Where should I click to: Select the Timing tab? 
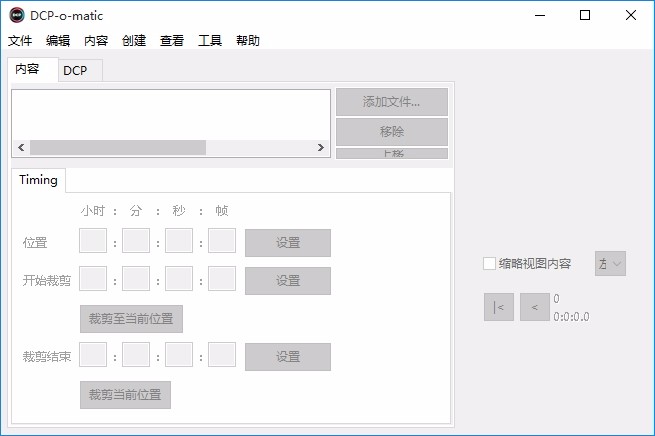(x=38, y=180)
